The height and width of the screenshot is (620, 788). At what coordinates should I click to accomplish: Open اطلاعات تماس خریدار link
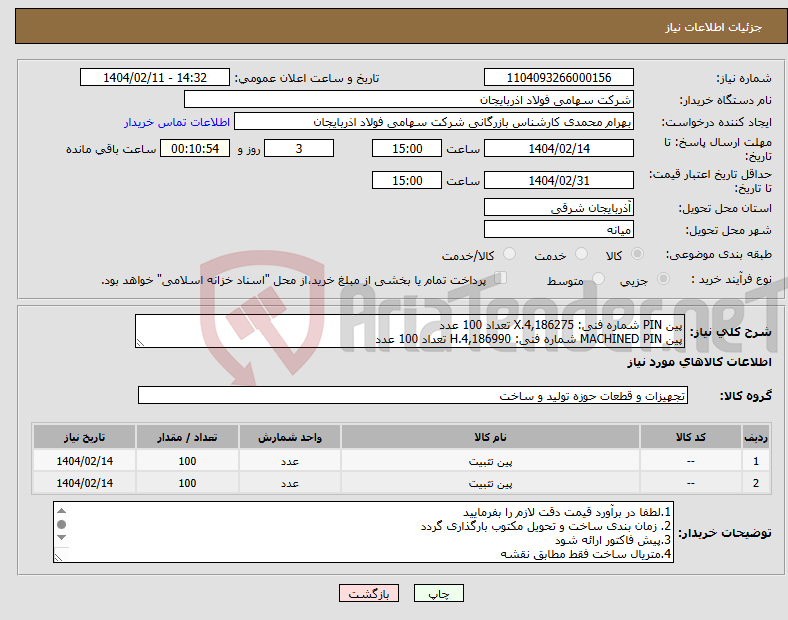[177, 122]
